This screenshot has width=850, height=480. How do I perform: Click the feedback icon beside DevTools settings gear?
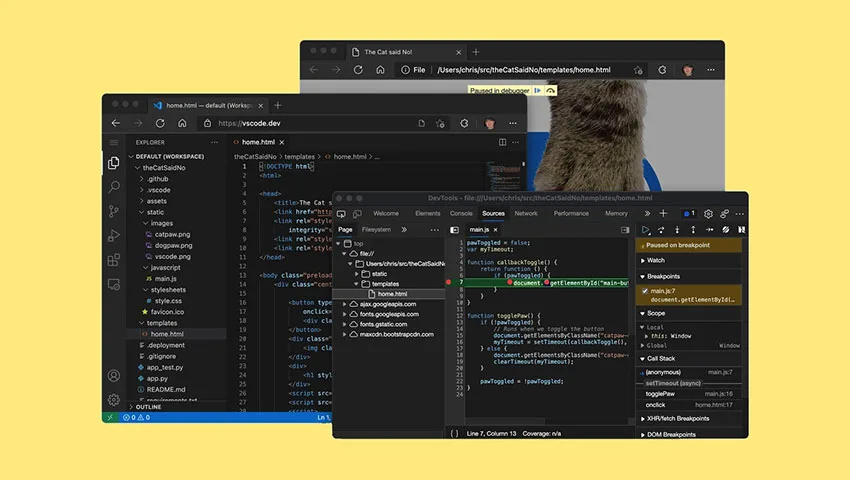pyautogui.click(x=724, y=214)
